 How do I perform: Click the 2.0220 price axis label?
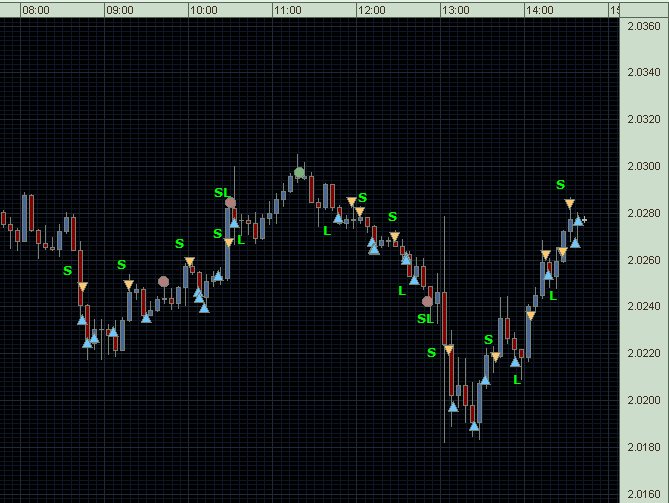click(644, 353)
